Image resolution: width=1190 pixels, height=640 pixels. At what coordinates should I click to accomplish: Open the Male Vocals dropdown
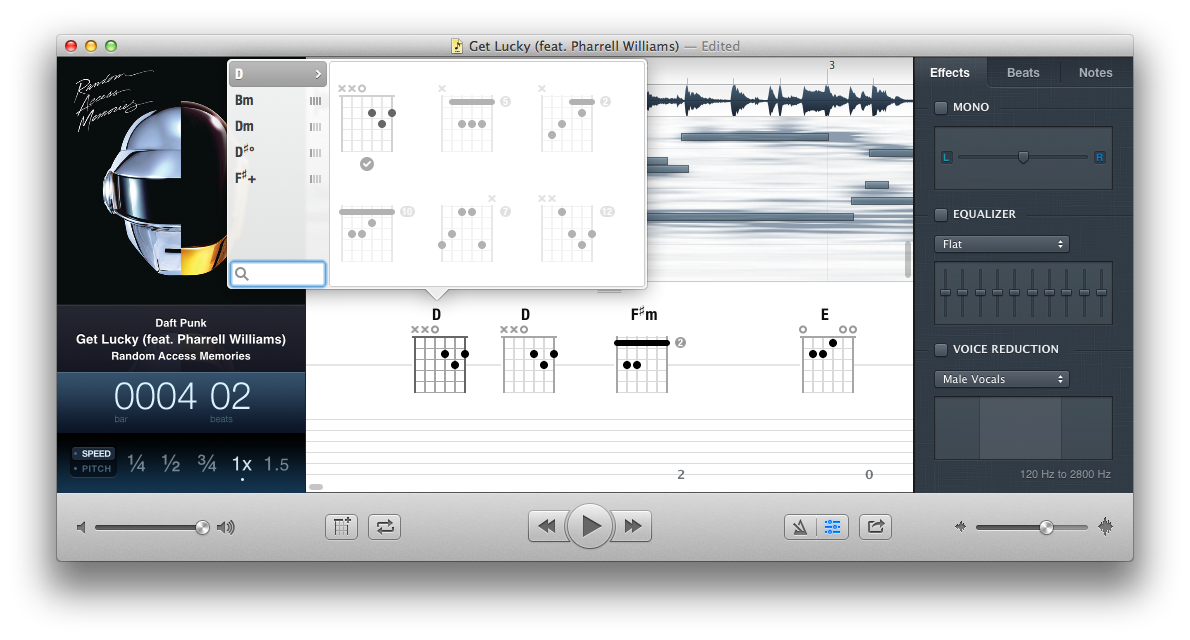pyautogui.click(x=1002, y=379)
